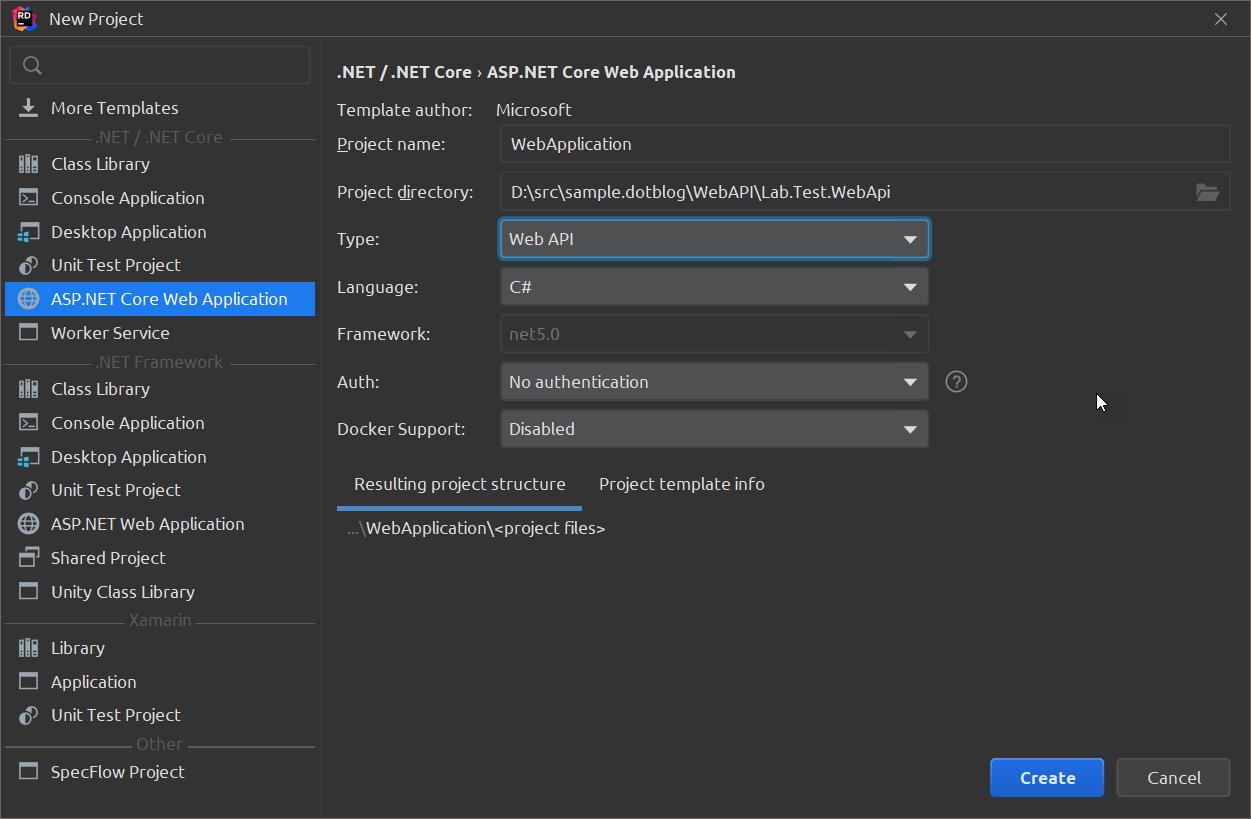Open the Language dropdown set to C#

coord(714,286)
